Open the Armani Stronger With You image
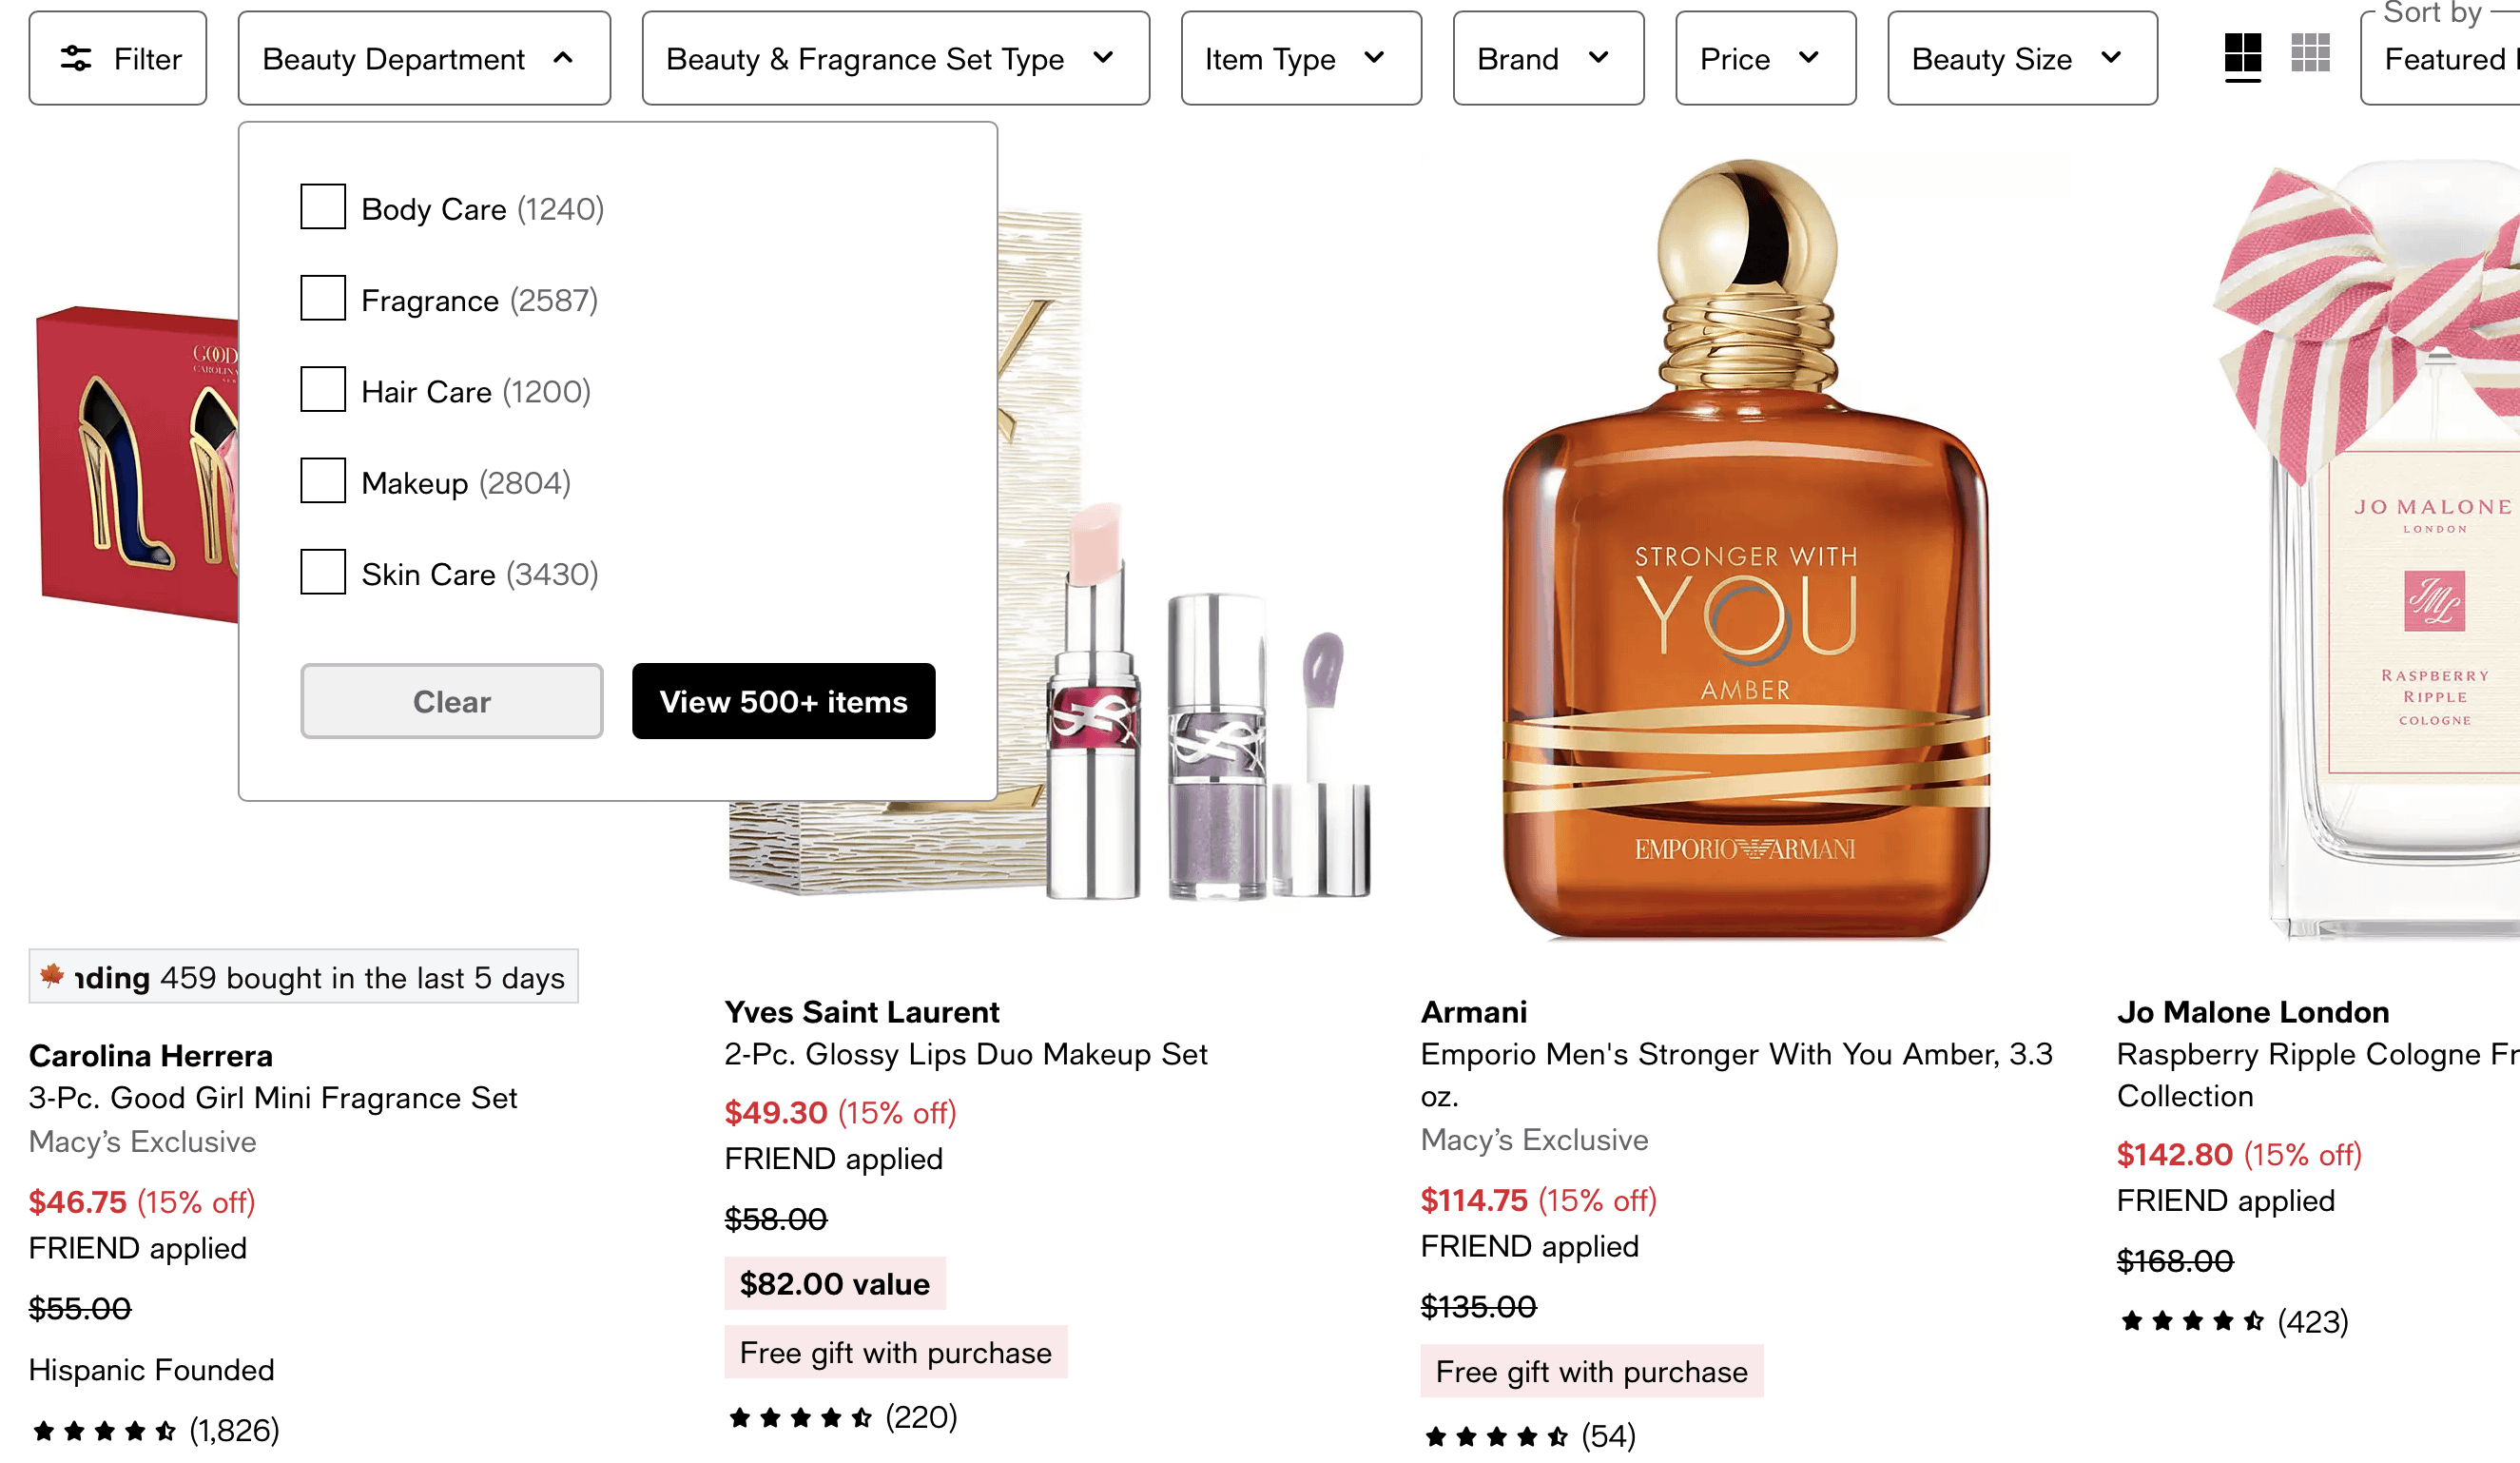The width and height of the screenshot is (2520, 1463). (1745, 550)
